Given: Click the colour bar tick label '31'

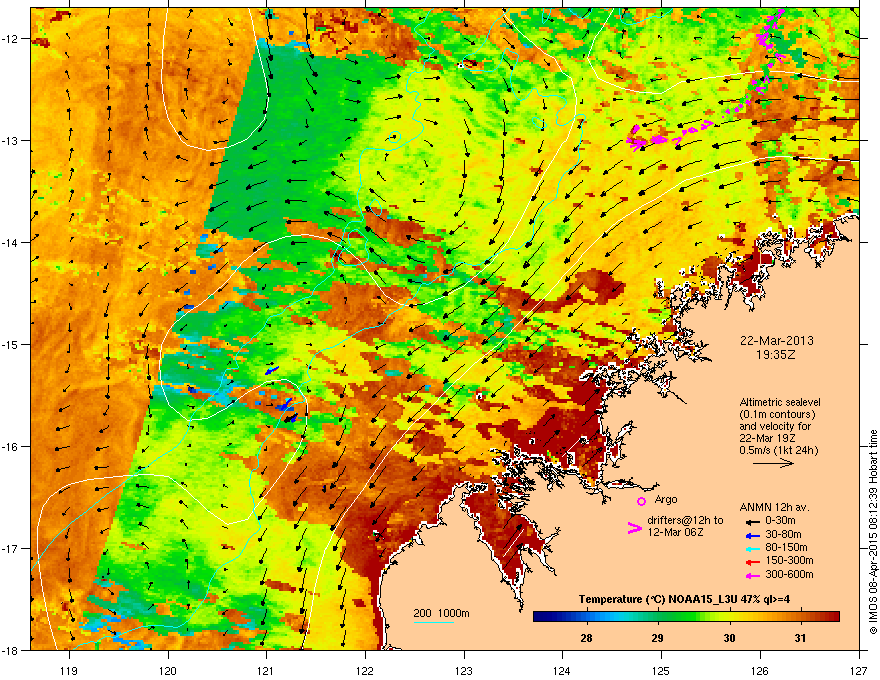Looking at the screenshot, I should [x=800, y=638].
